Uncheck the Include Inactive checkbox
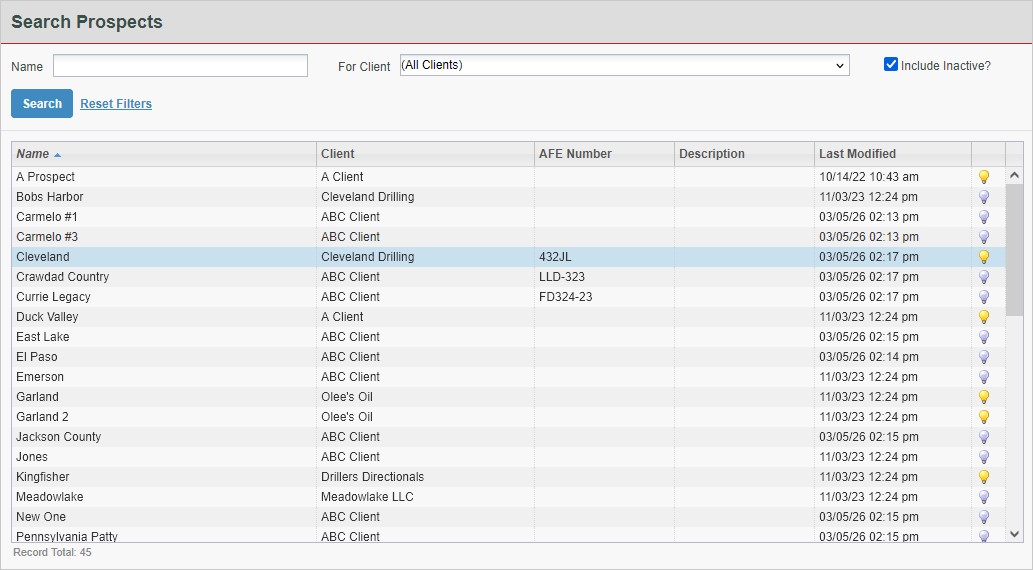The width and height of the screenshot is (1033, 570). 891,65
